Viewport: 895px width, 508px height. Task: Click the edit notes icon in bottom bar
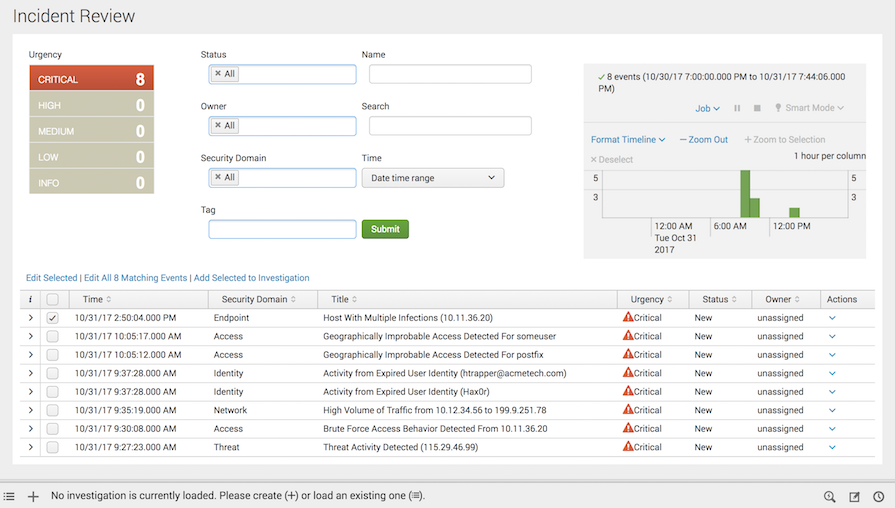pos(854,497)
